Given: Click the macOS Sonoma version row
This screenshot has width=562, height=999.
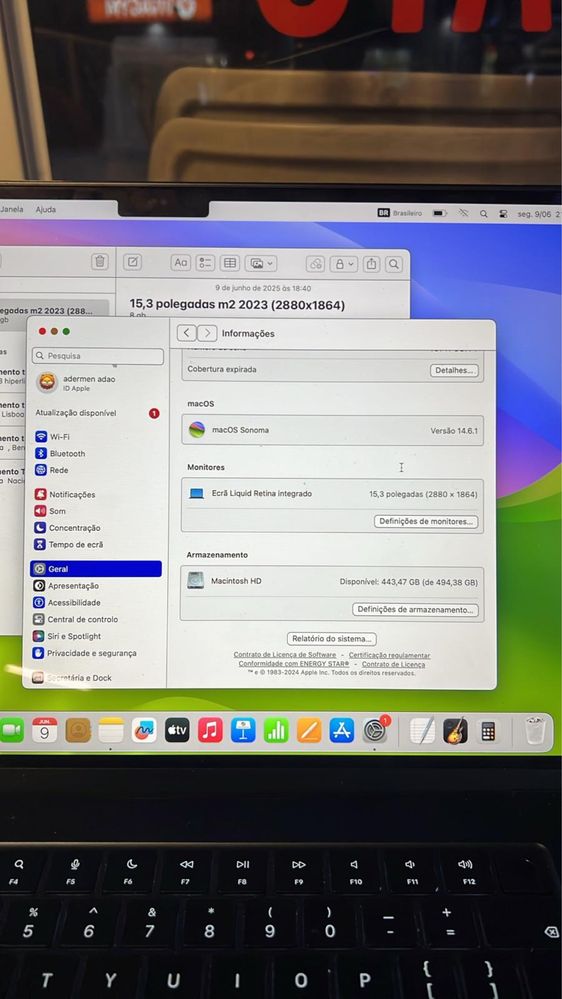Looking at the screenshot, I should pos(333,430).
